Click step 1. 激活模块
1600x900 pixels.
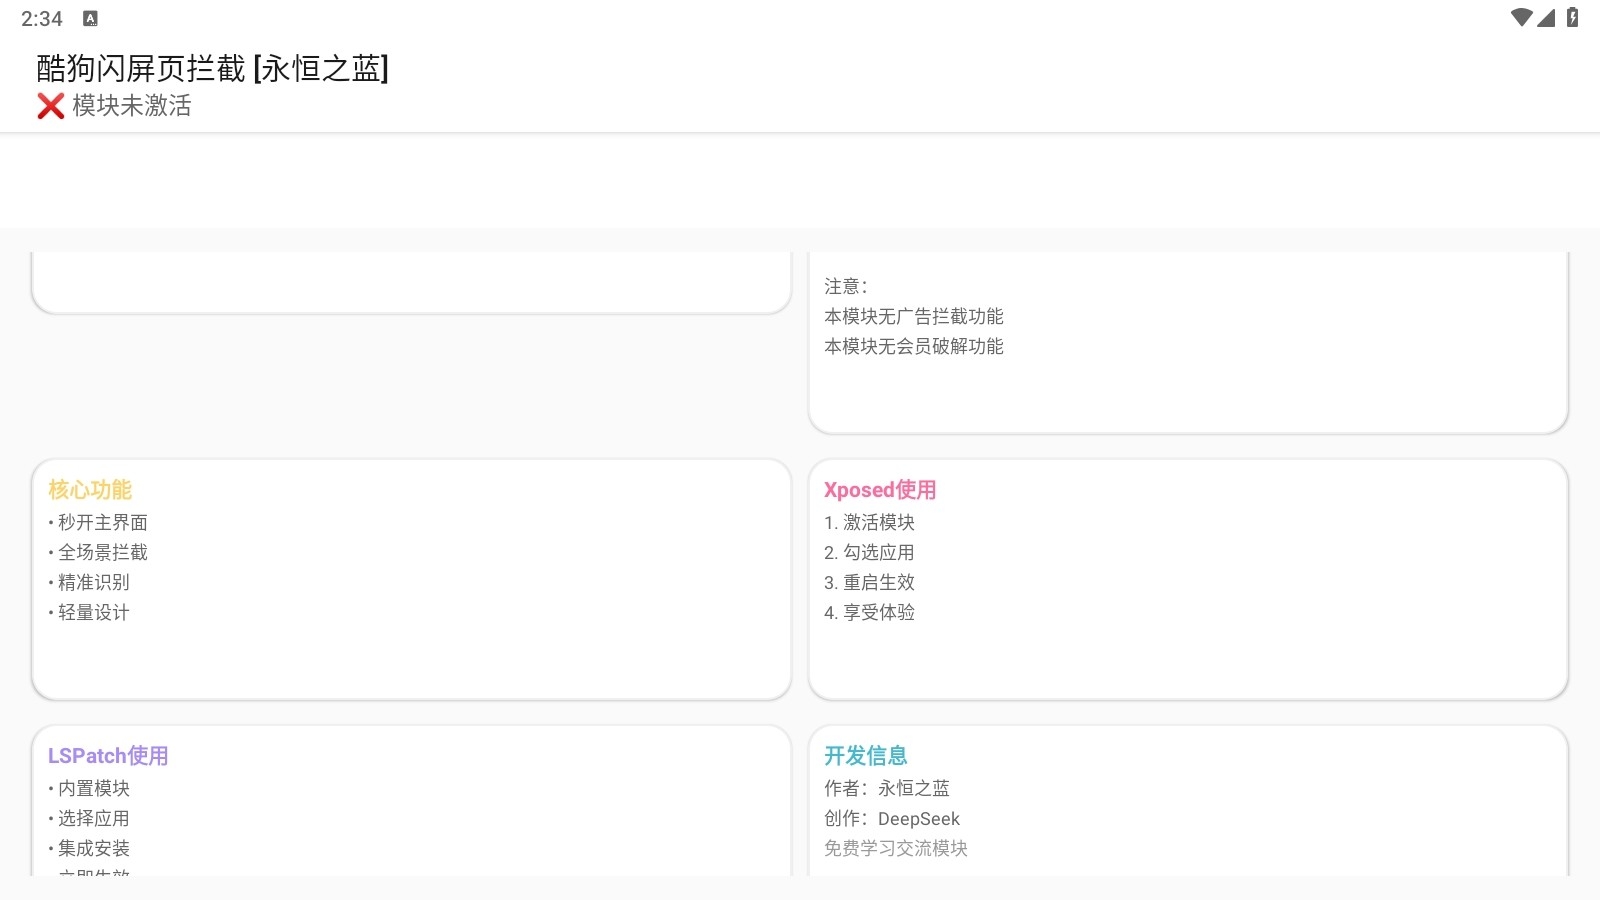(869, 523)
